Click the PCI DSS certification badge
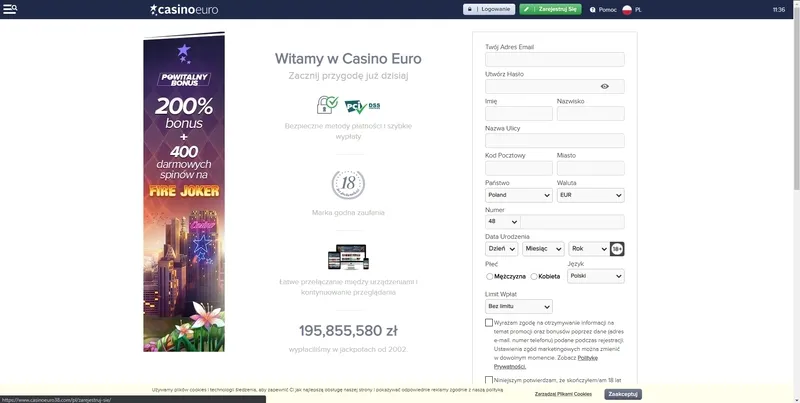The image size is (800, 403). (362, 106)
